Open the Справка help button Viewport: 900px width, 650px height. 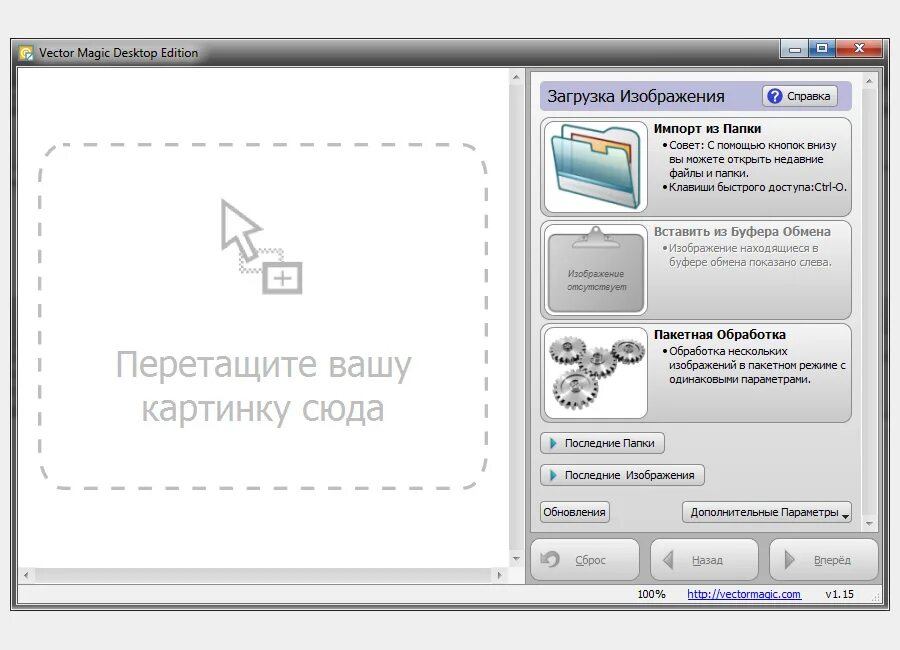tap(800, 96)
